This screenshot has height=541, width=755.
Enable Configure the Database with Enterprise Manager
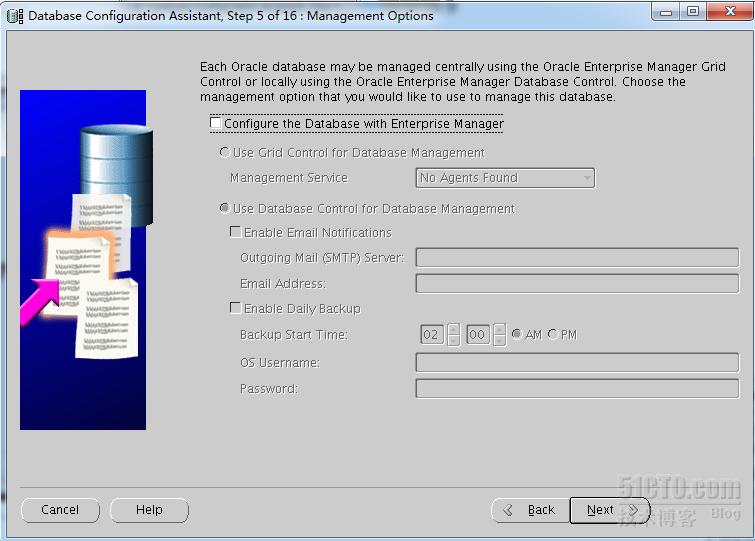[x=216, y=123]
